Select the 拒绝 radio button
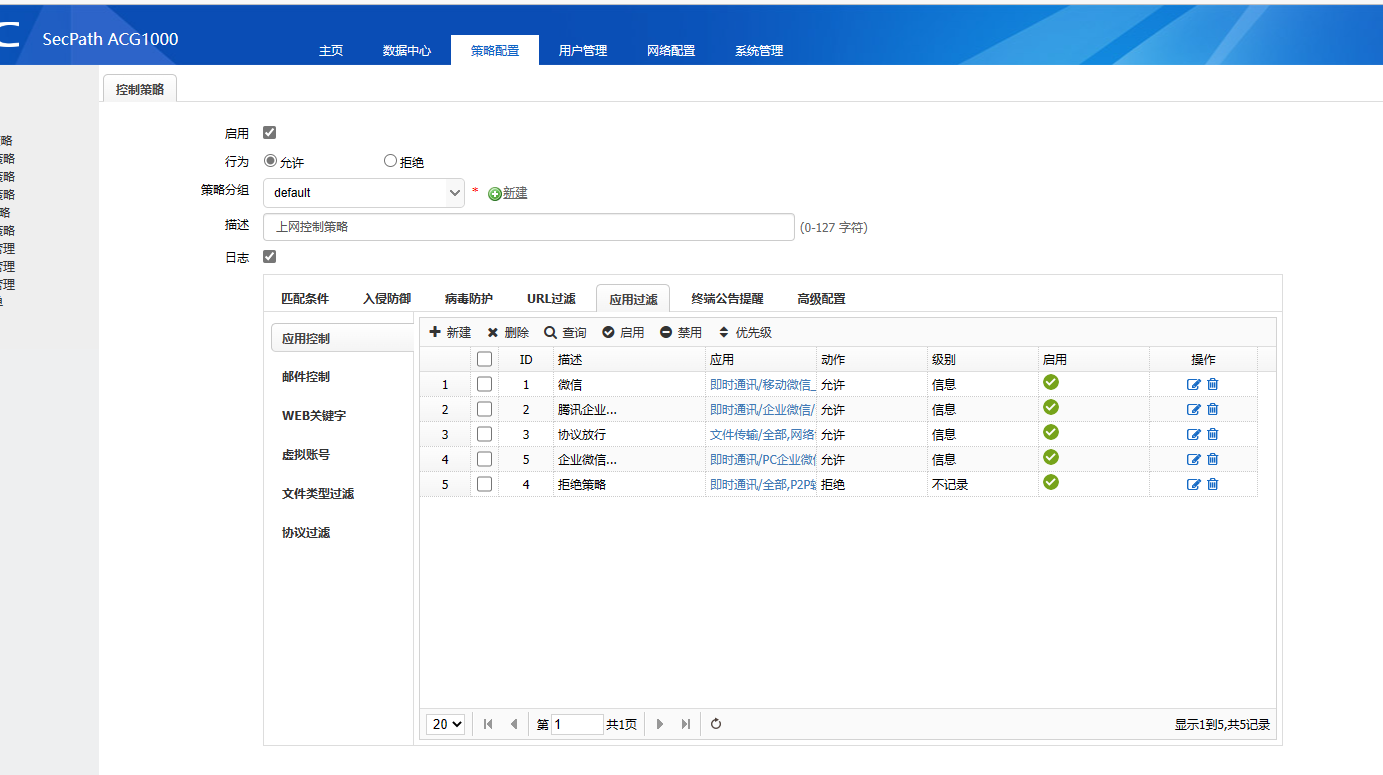This screenshot has width=1383, height=775. coord(390,161)
